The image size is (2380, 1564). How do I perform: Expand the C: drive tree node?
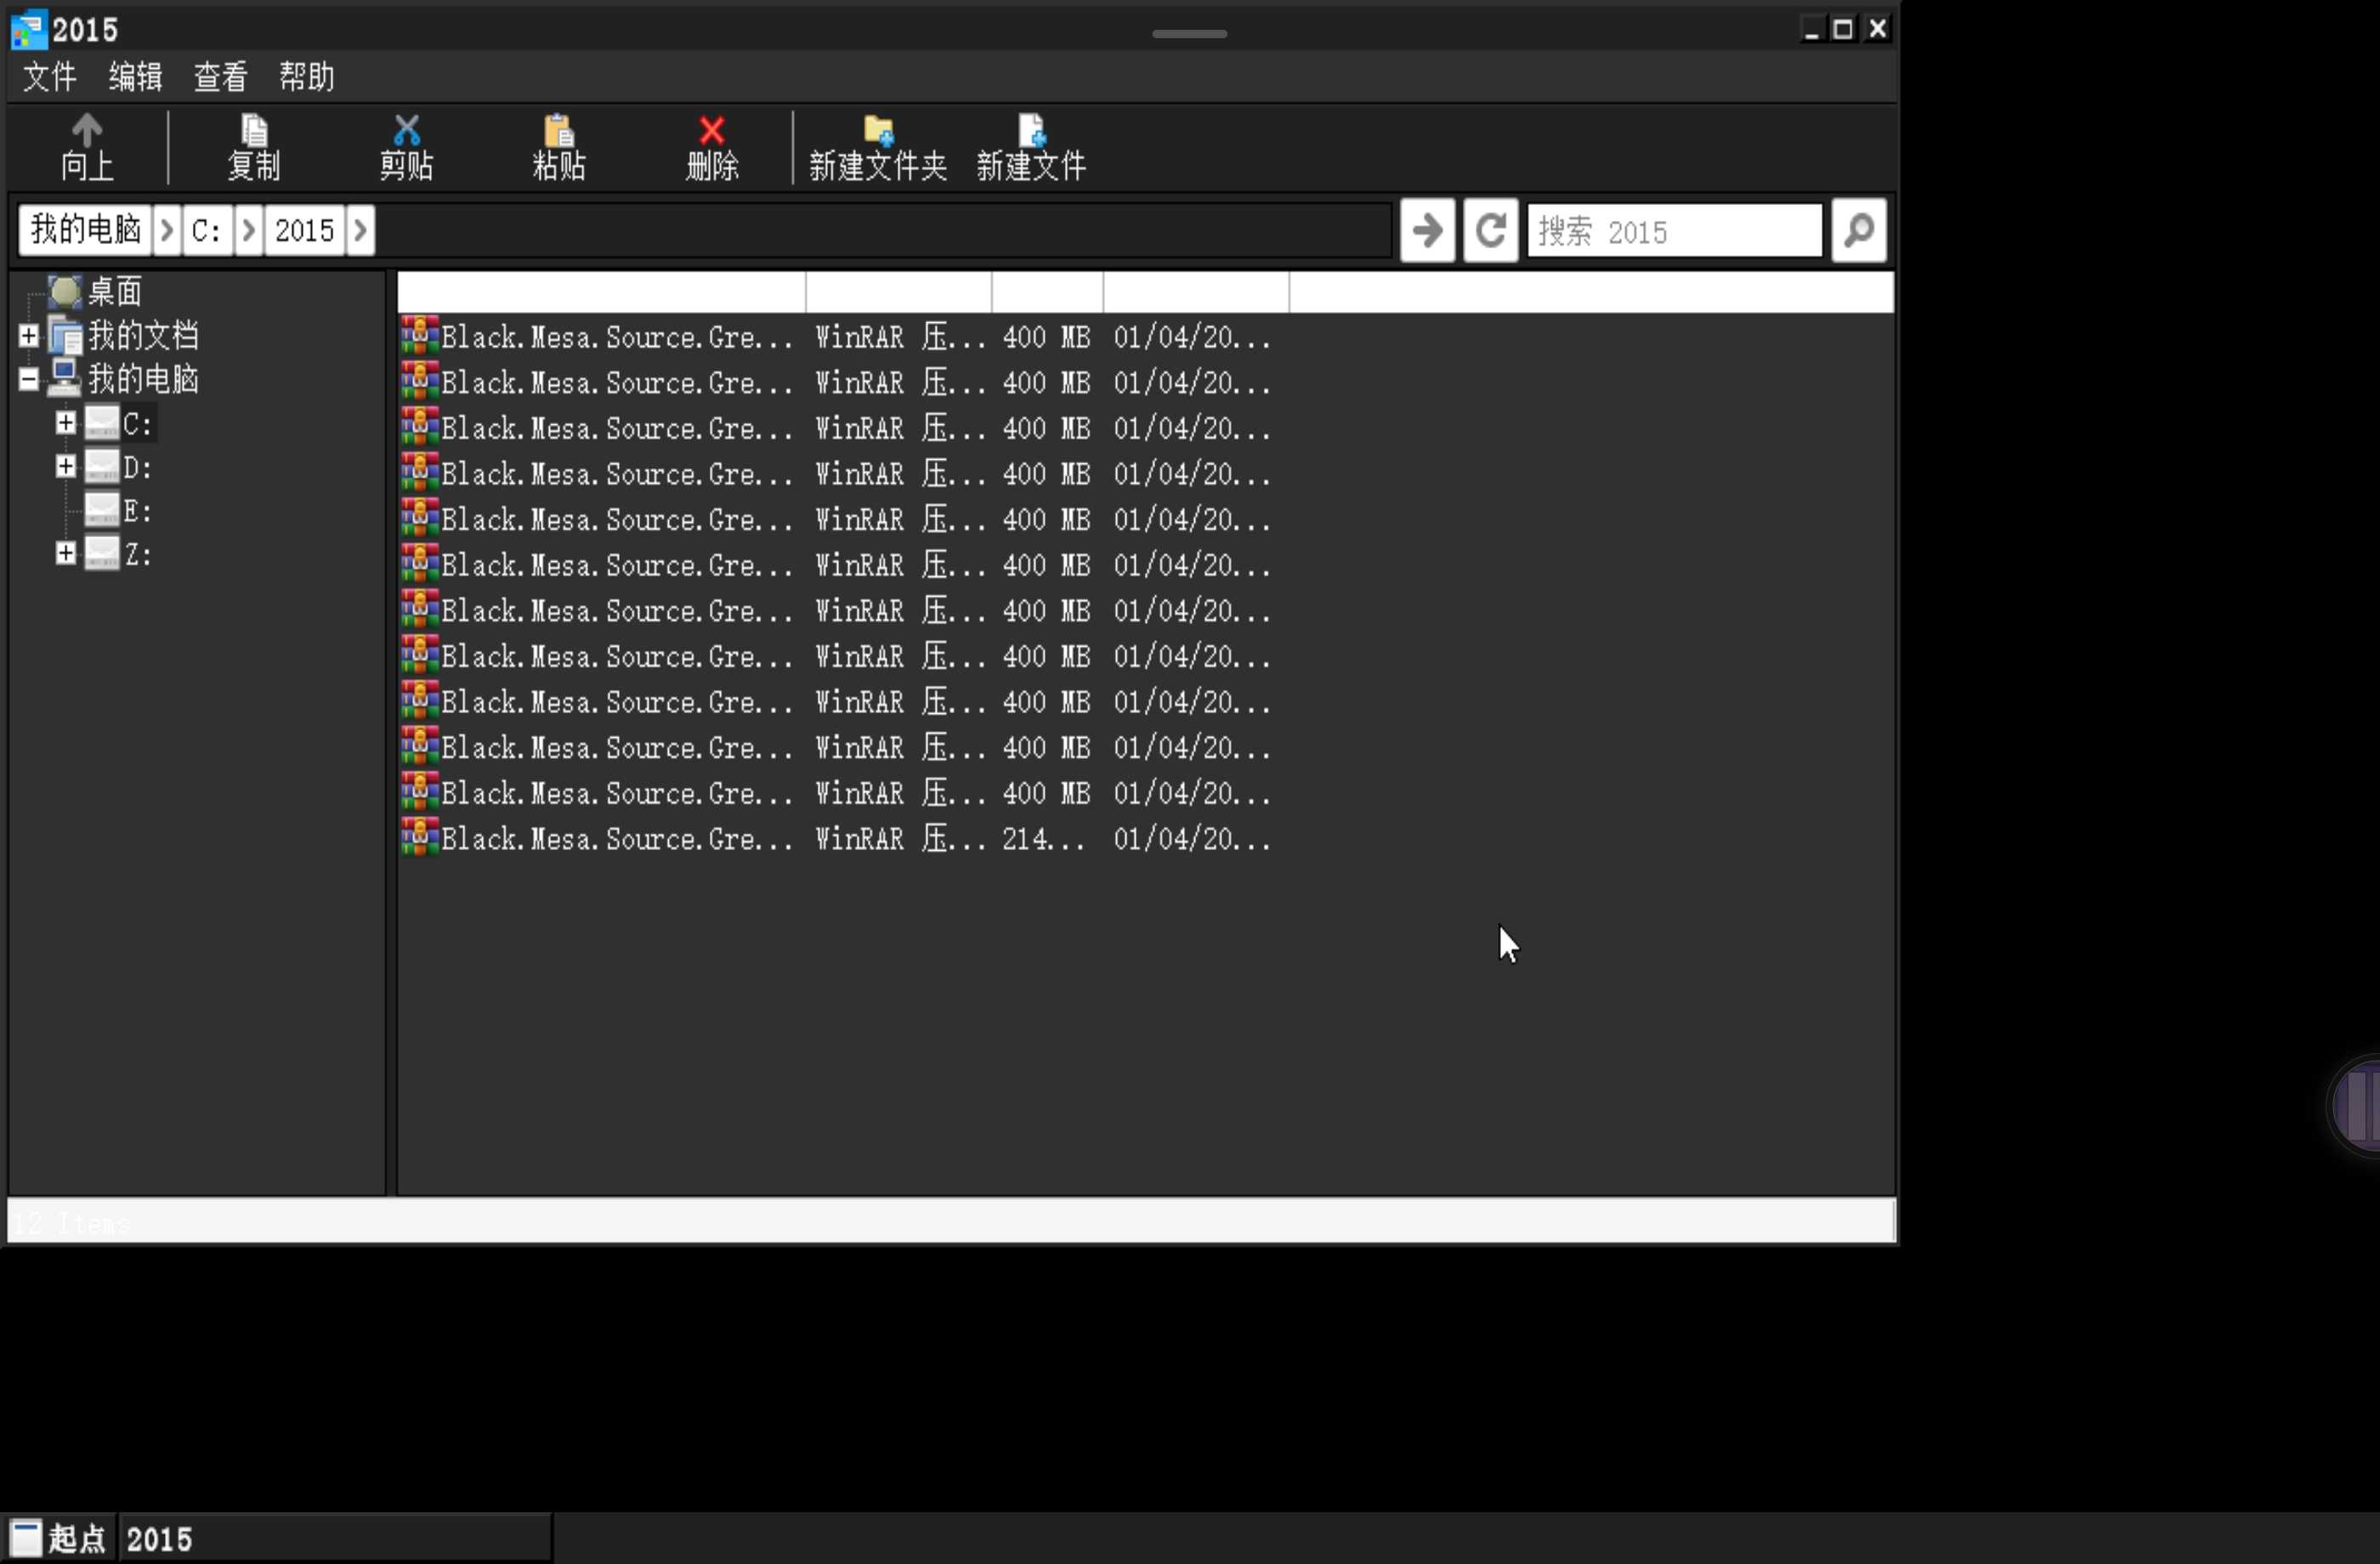coord(66,423)
